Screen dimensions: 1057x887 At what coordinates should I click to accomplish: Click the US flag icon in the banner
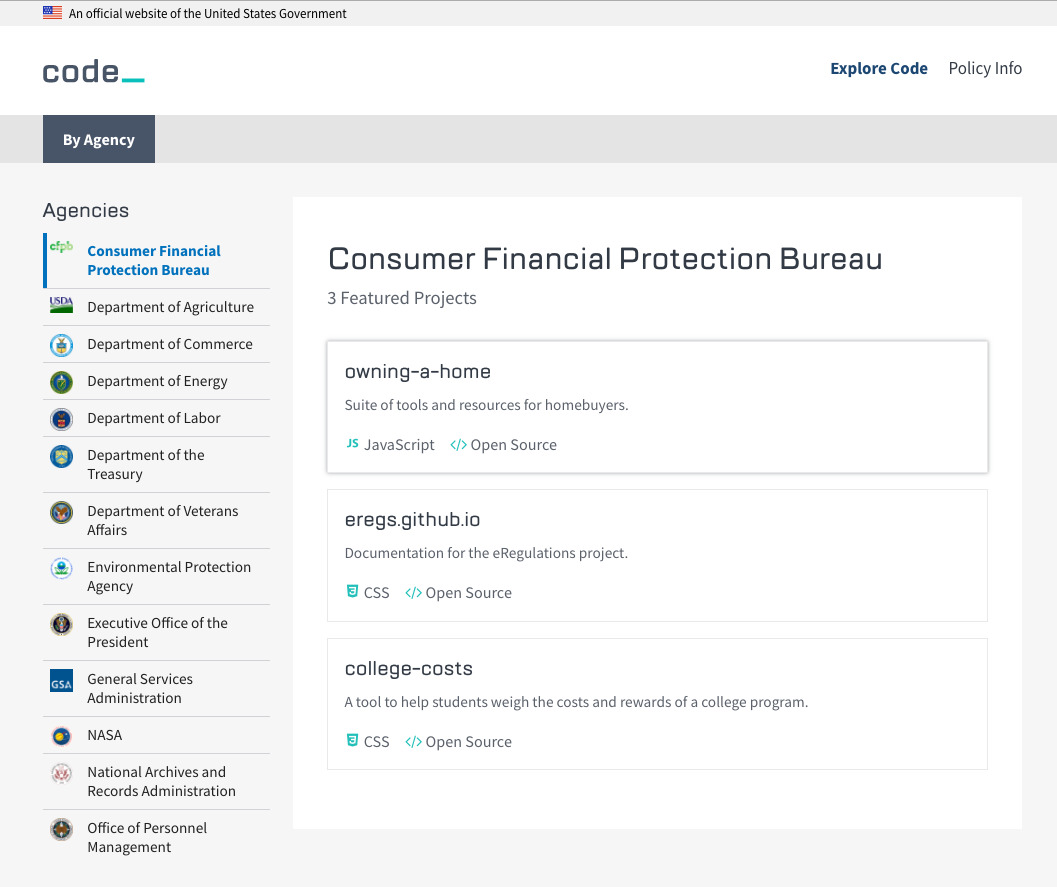pos(51,13)
